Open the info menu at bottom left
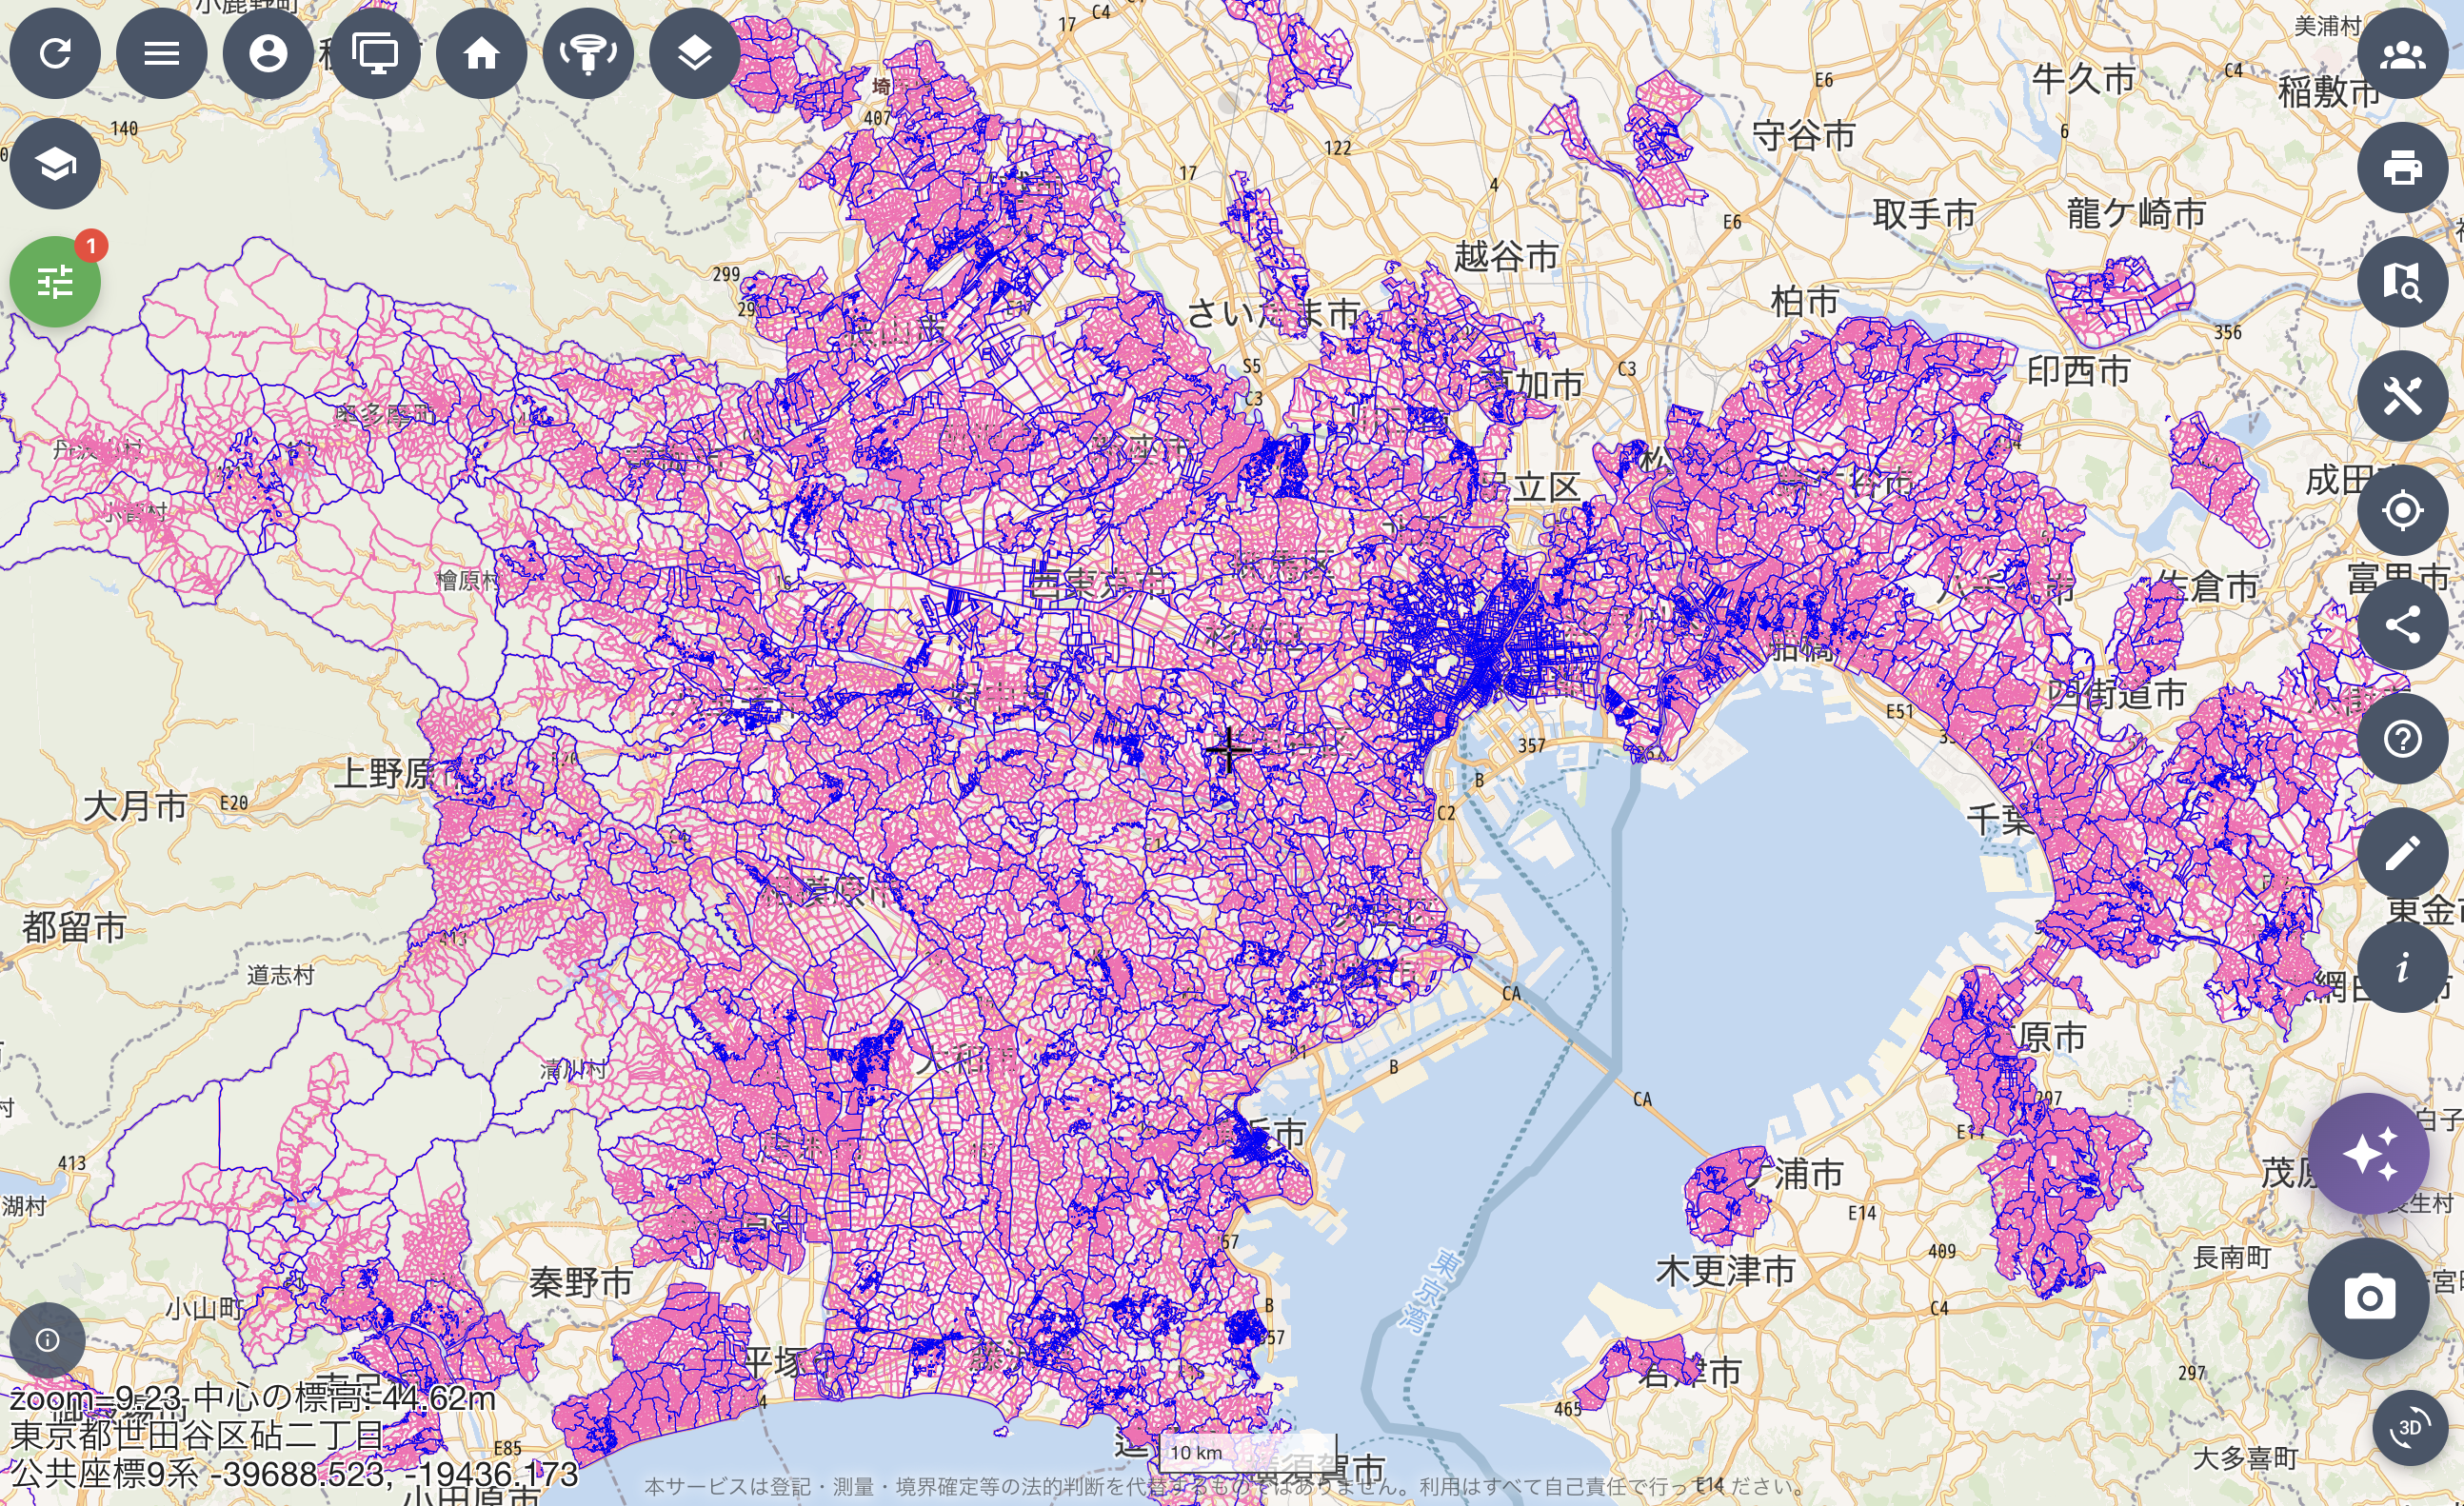The image size is (2464, 1506). pos(48,1340)
